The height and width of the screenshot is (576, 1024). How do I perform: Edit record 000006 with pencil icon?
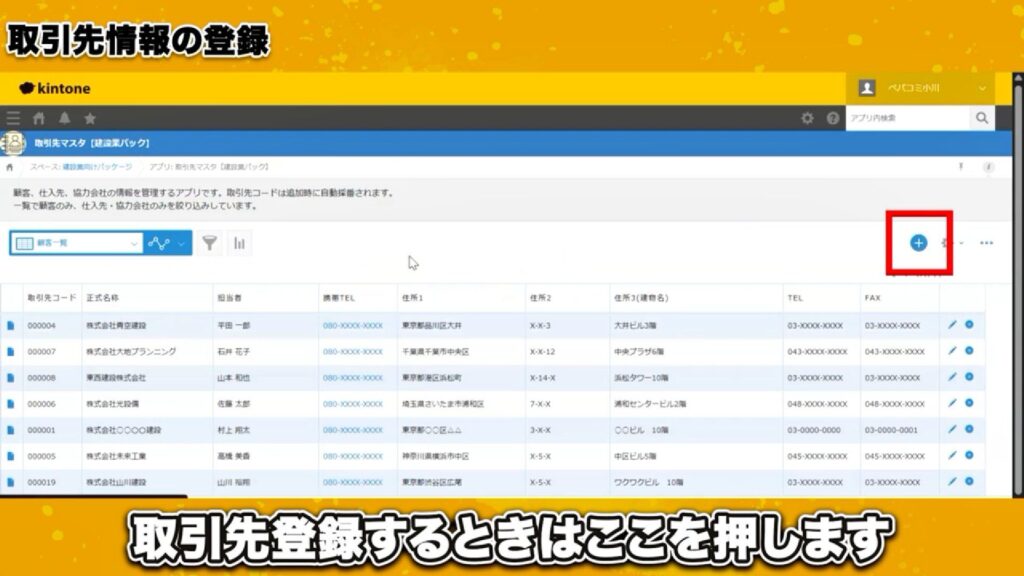(952, 403)
